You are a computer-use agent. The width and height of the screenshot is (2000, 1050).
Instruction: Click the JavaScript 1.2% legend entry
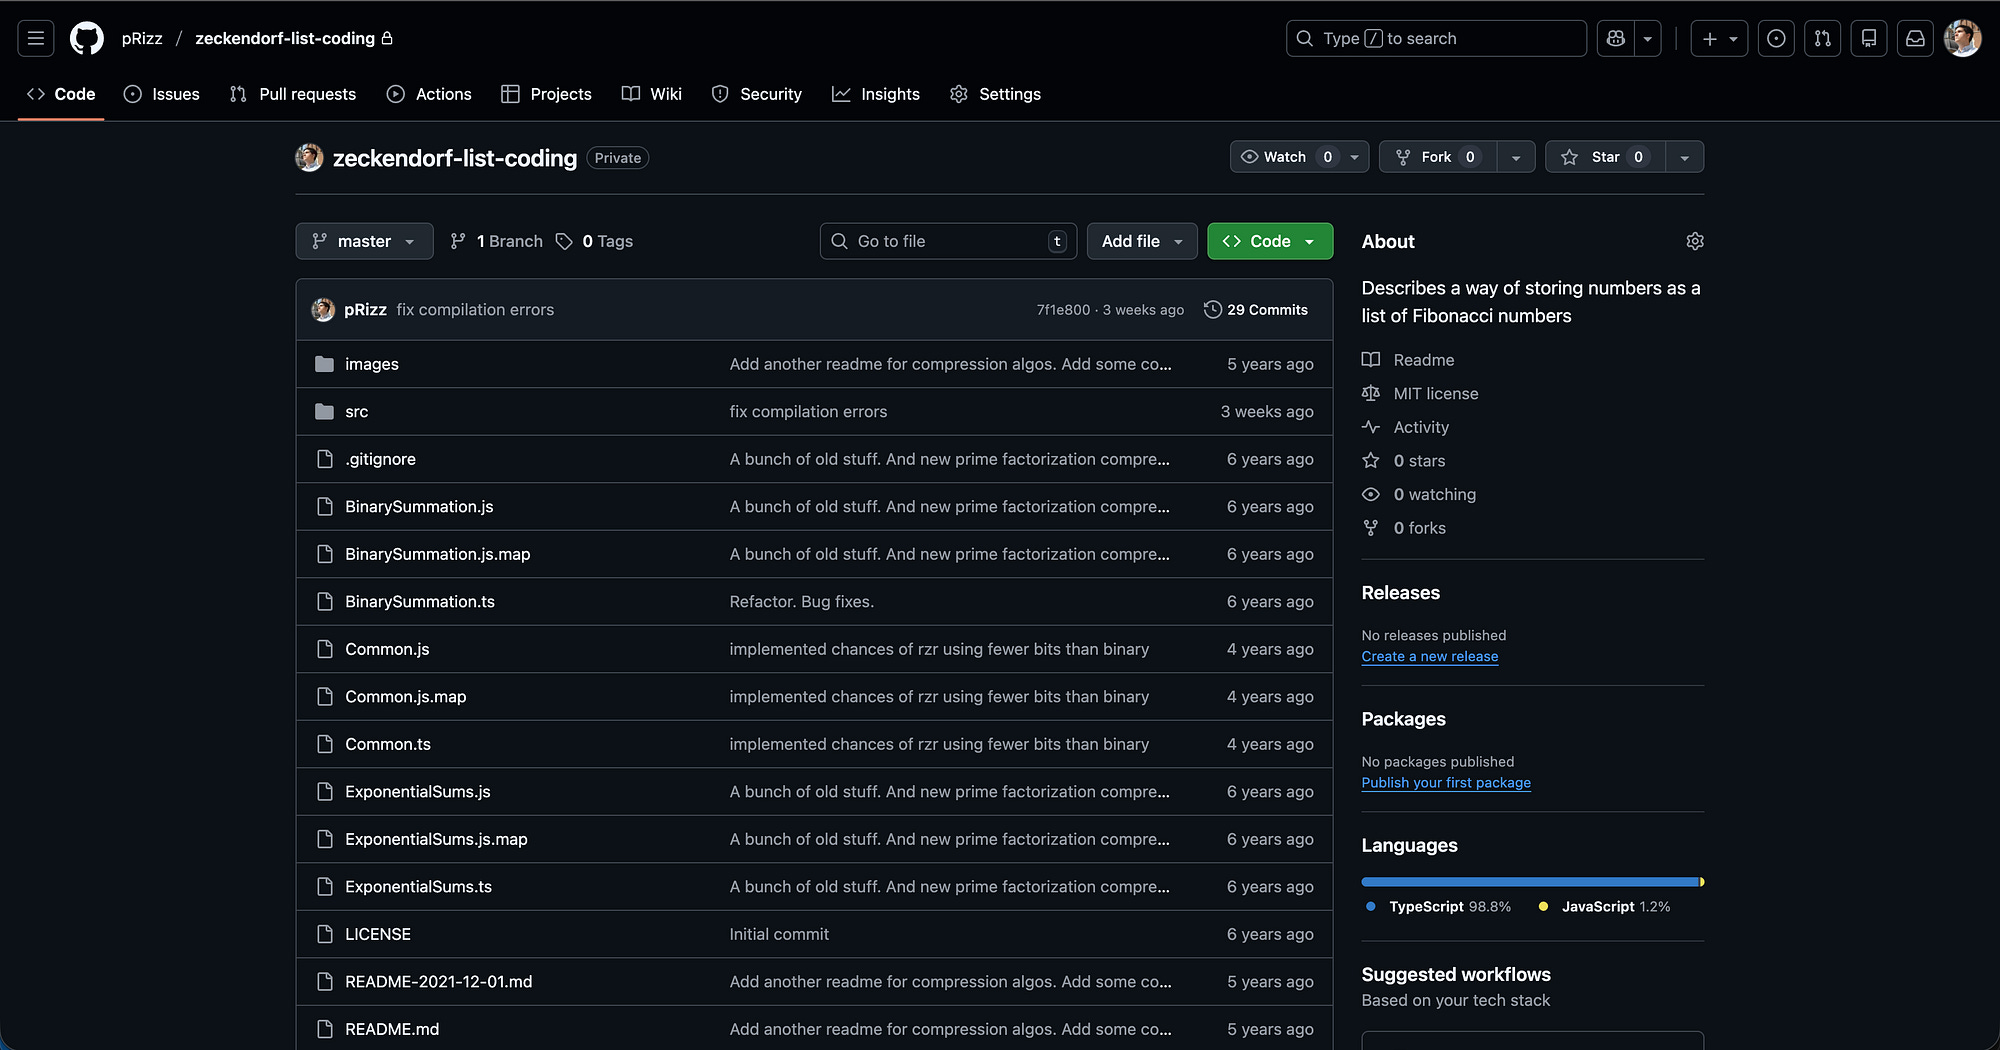point(1604,907)
